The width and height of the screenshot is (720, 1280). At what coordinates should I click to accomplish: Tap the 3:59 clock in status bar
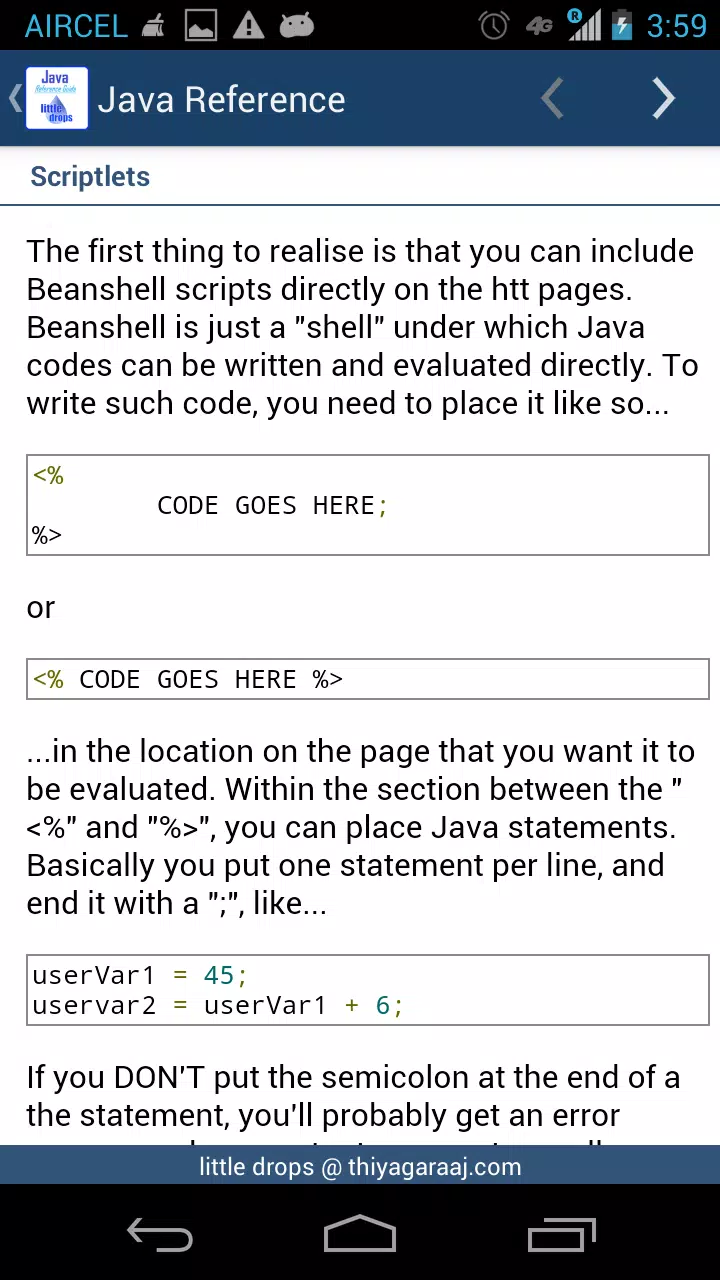coord(677,25)
